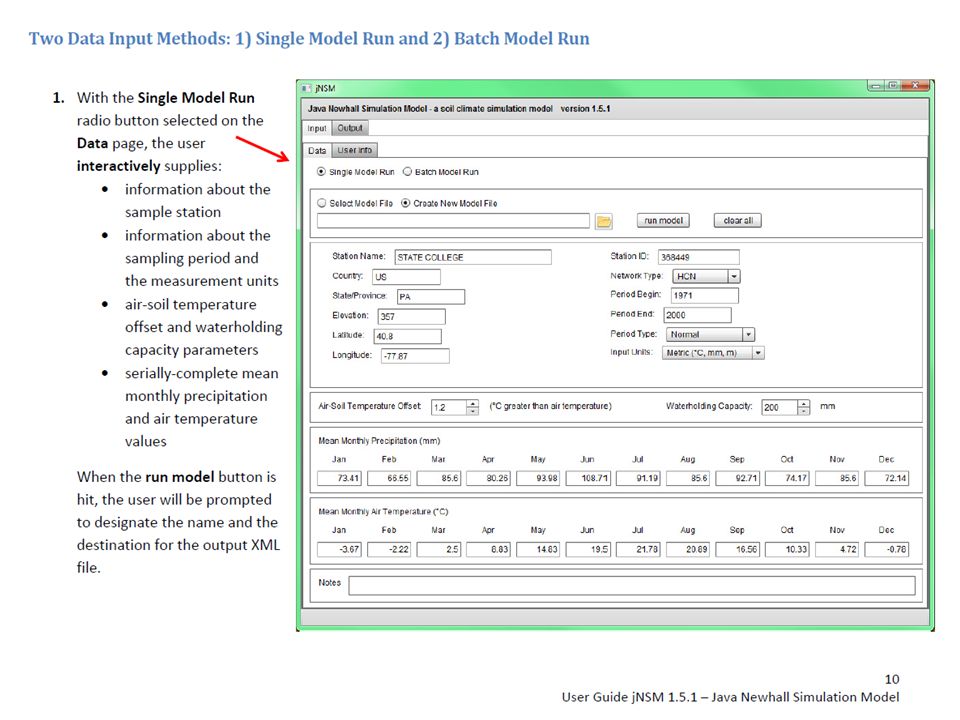Click the Waterholding Capacity value 200
The height and width of the screenshot is (720, 960).
click(779, 408)
